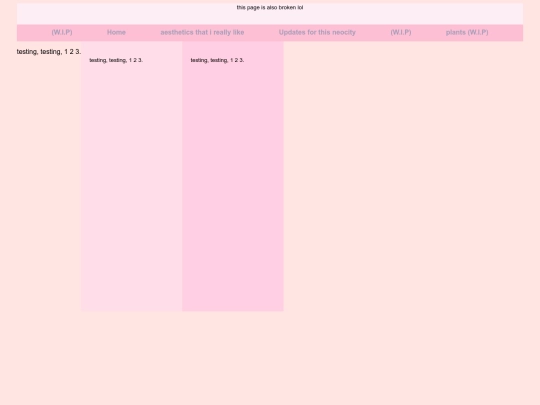The height and width of the screenshot is (405, 540).
Task: Click 'testing, testing, 1 2 3.' in darker pink column
Action: tap(217, 60)
